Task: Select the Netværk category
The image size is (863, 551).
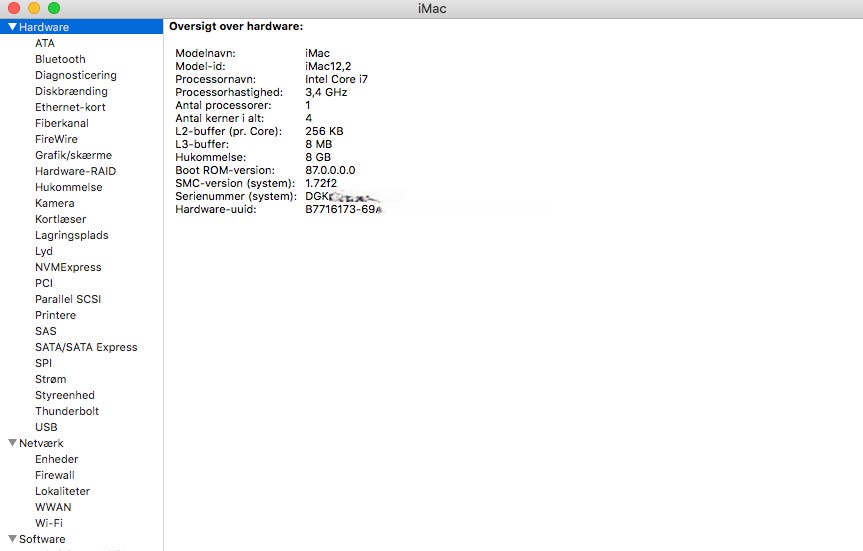Action: click(41, 443)
